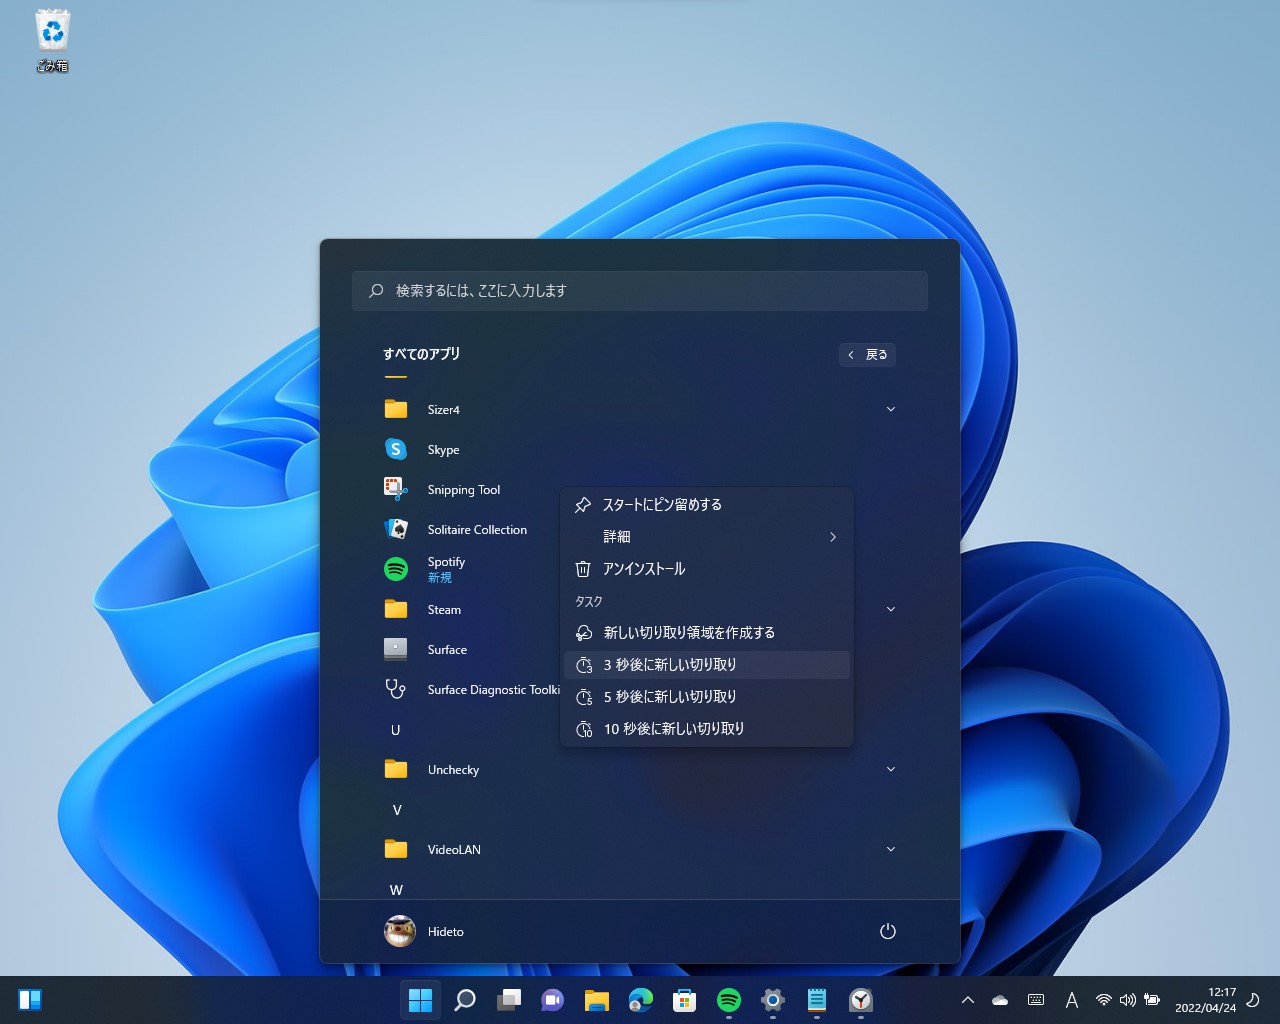
Task: Open Task View on the taskbar
Action: click(509, 1000)
